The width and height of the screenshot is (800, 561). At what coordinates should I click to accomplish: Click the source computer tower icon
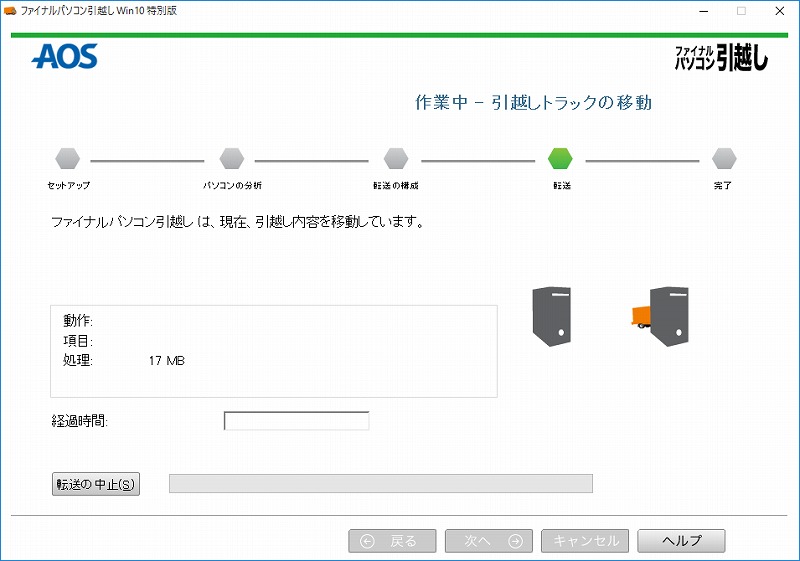552,317
